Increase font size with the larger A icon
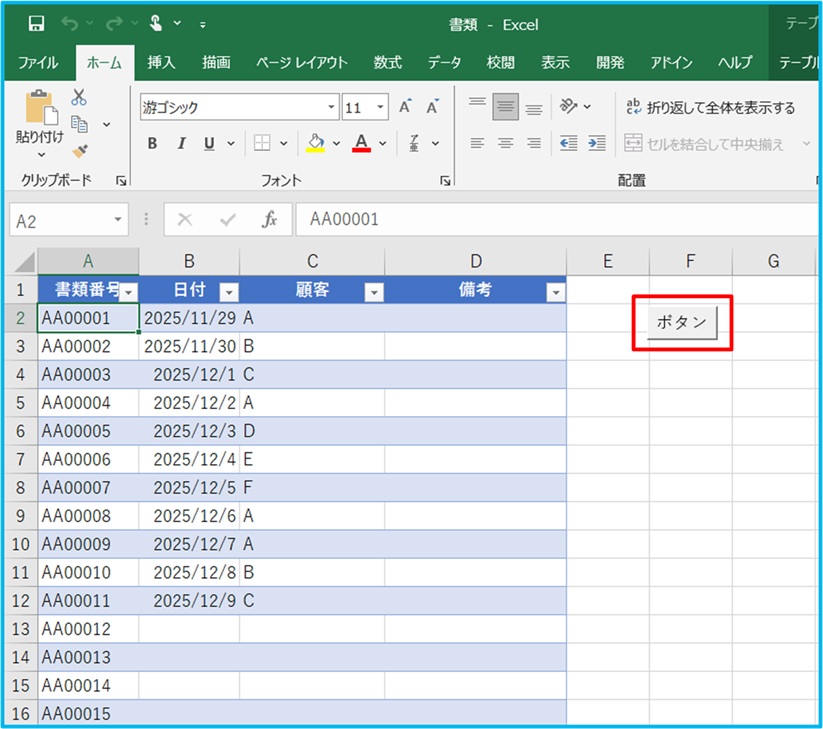 (x=405, y=107)
